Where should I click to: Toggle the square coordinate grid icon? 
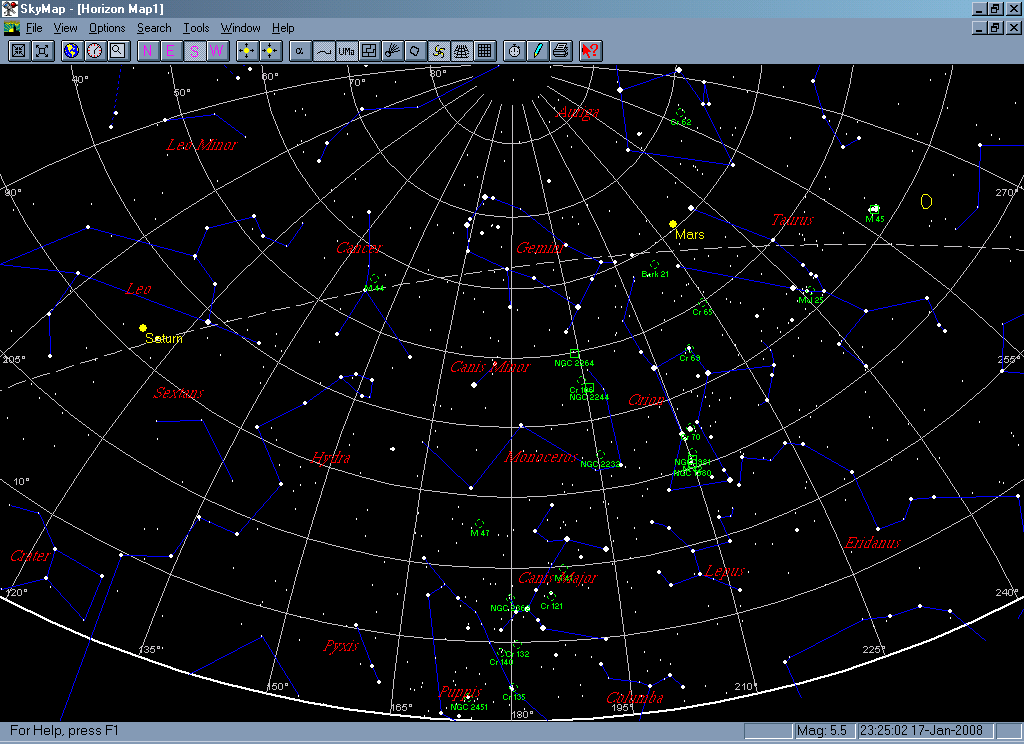click(485, 51)
